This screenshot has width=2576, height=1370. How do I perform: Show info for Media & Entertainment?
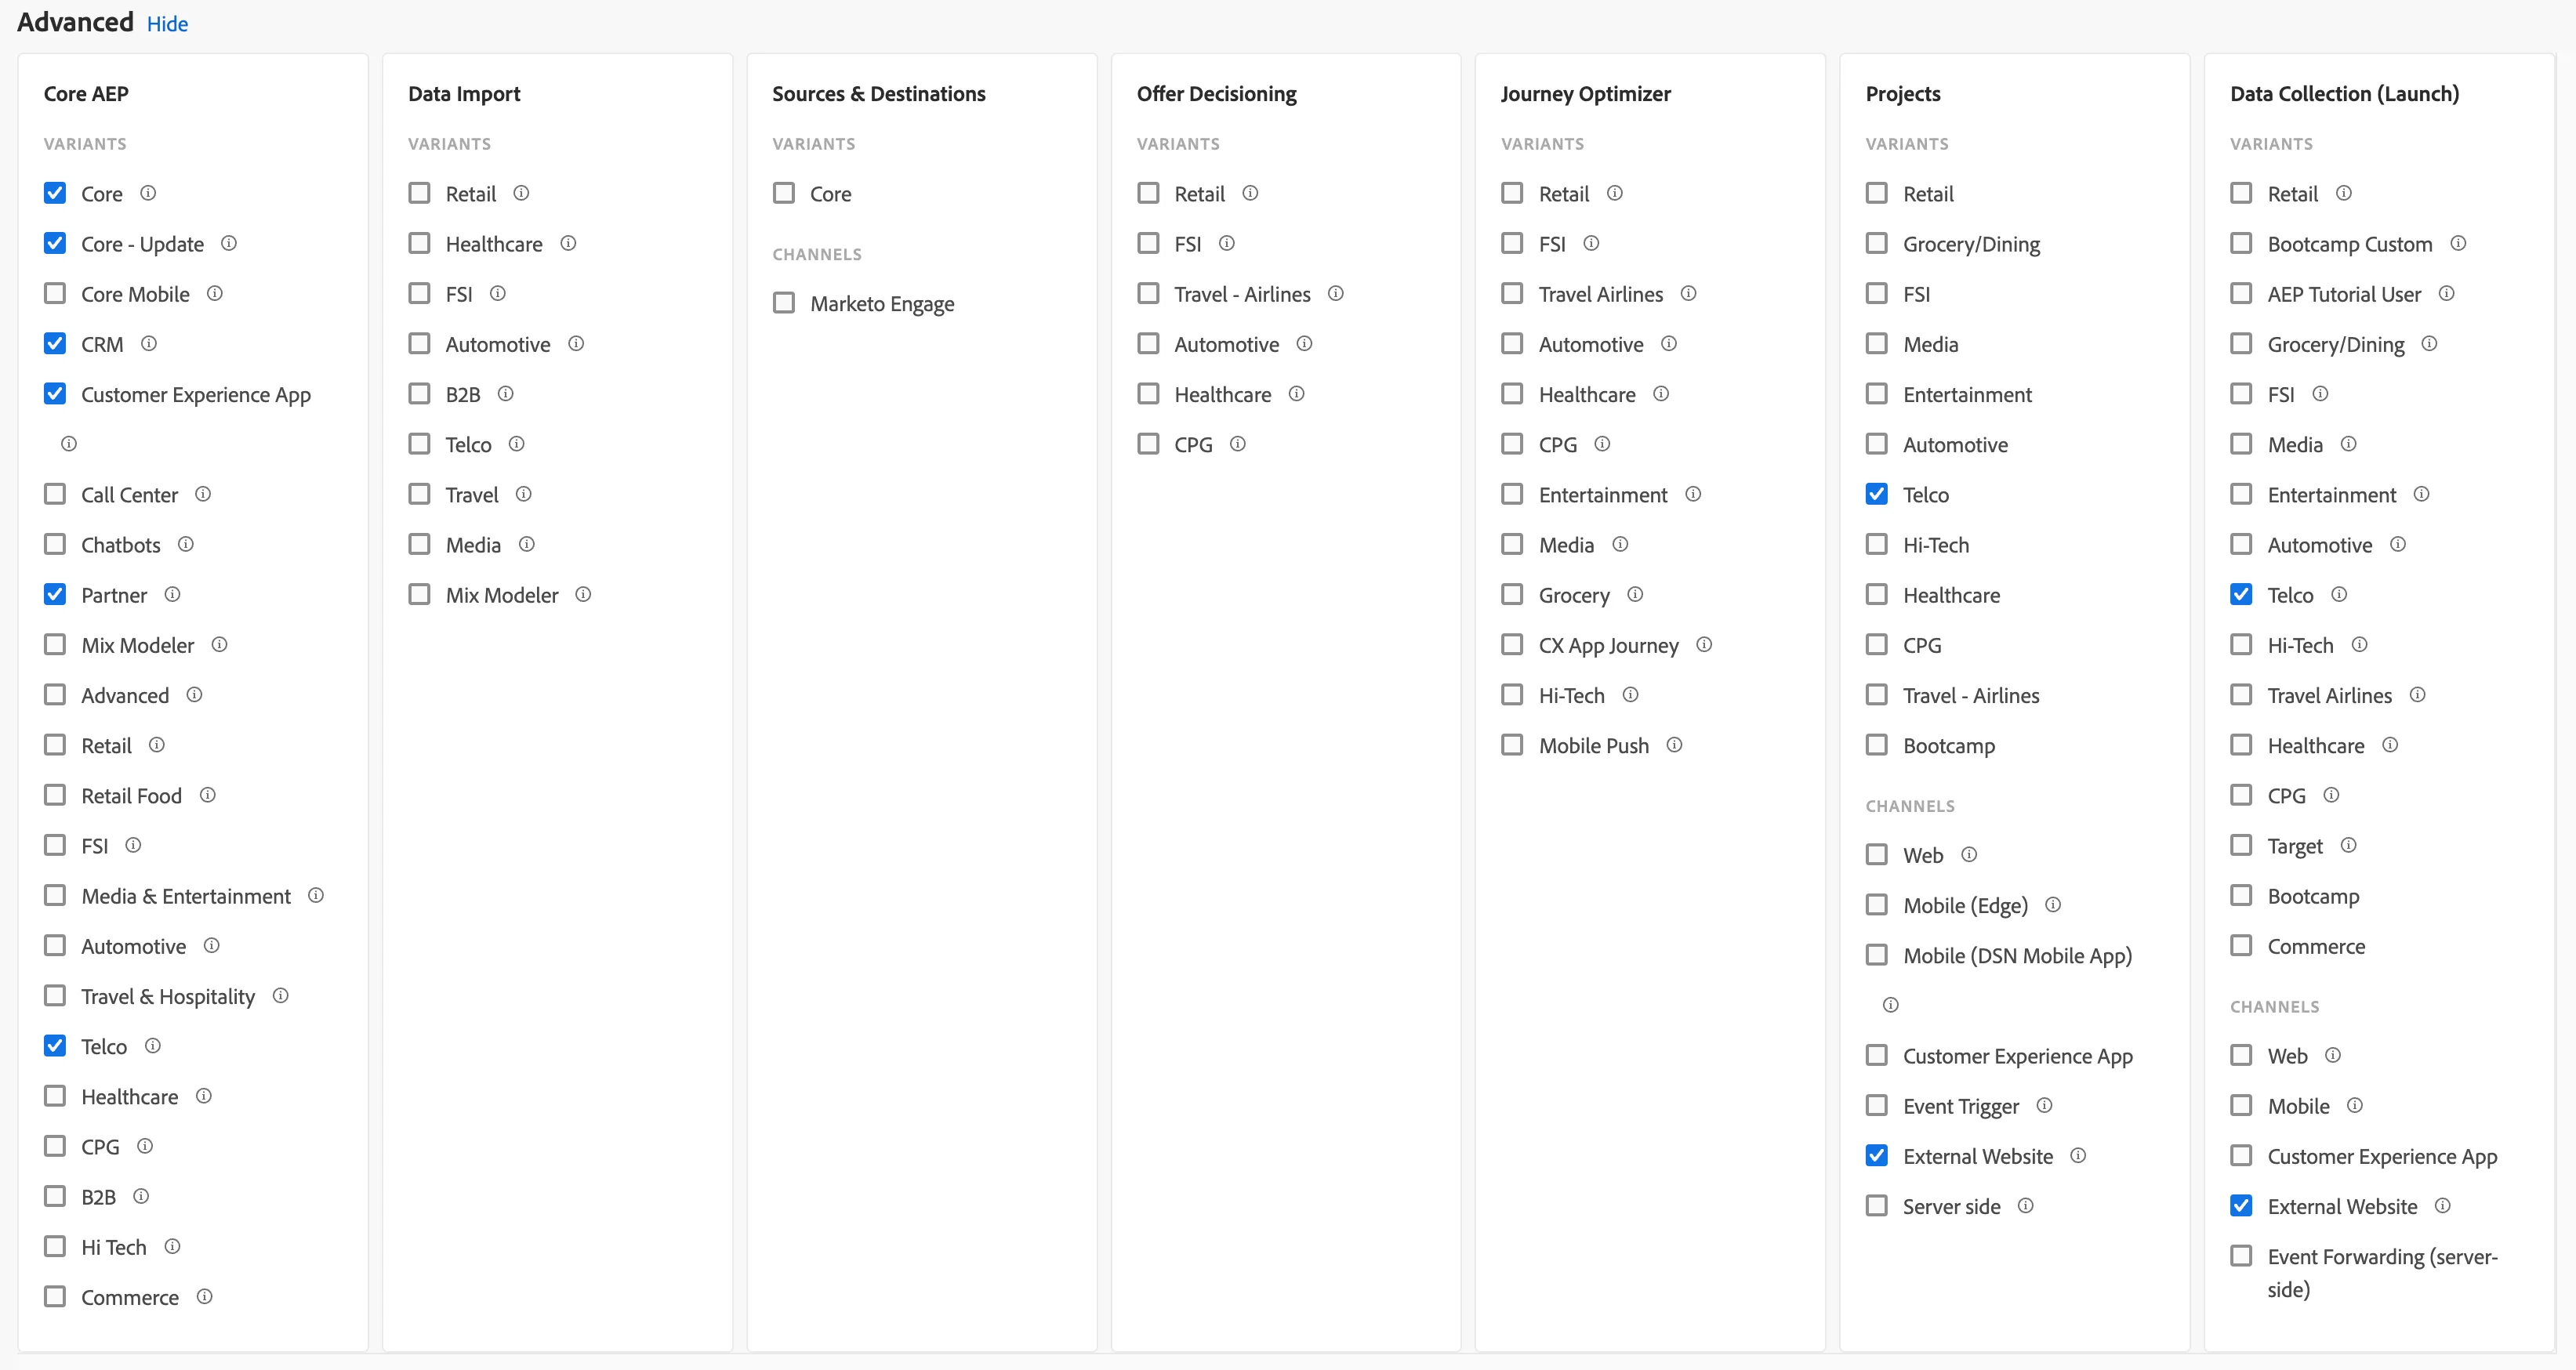point(316,895)
